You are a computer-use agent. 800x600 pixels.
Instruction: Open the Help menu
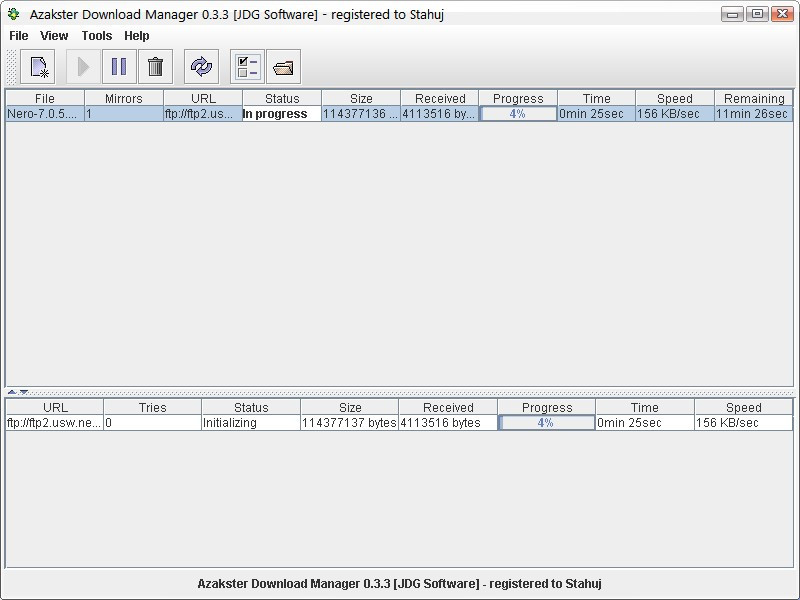pos(137,36)
